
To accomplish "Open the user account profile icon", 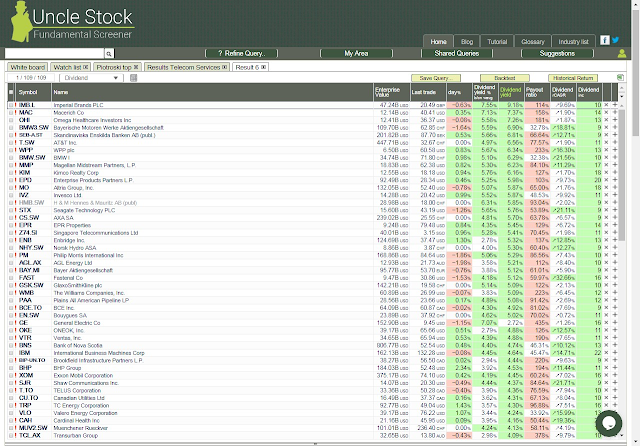I will (622, 53).
